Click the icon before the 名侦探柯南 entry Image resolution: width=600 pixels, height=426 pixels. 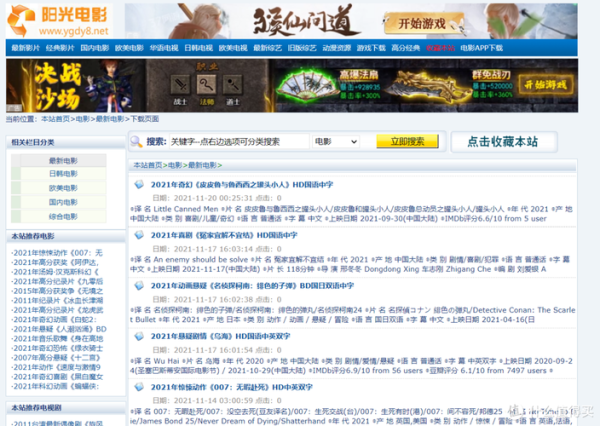click(139, 284)
